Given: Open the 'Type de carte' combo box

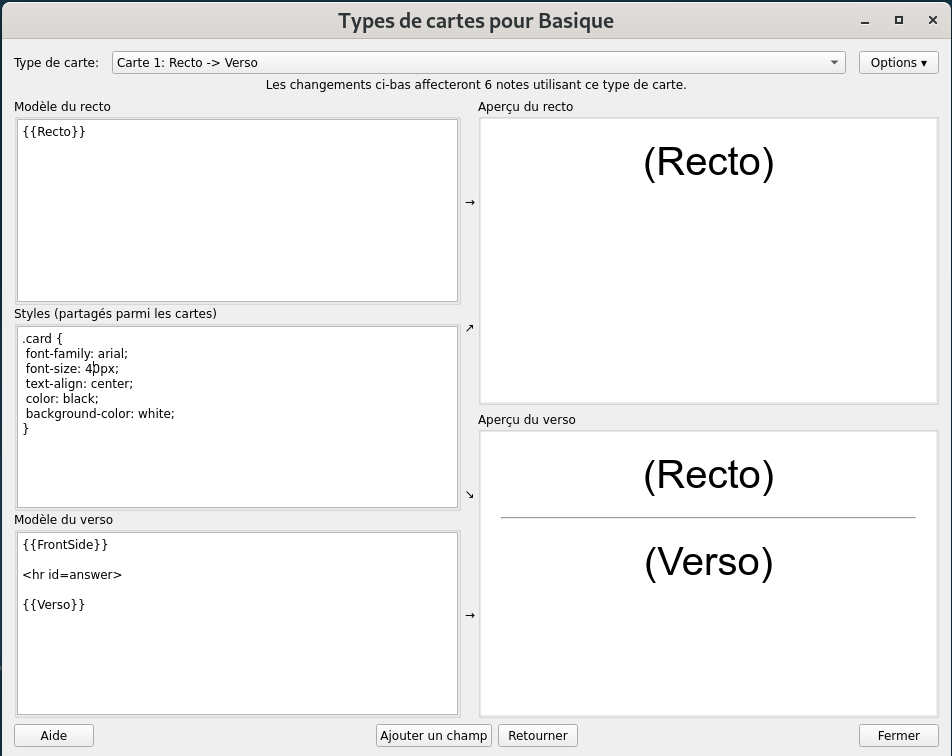Looking at the screenshot, I should (478, 62).
